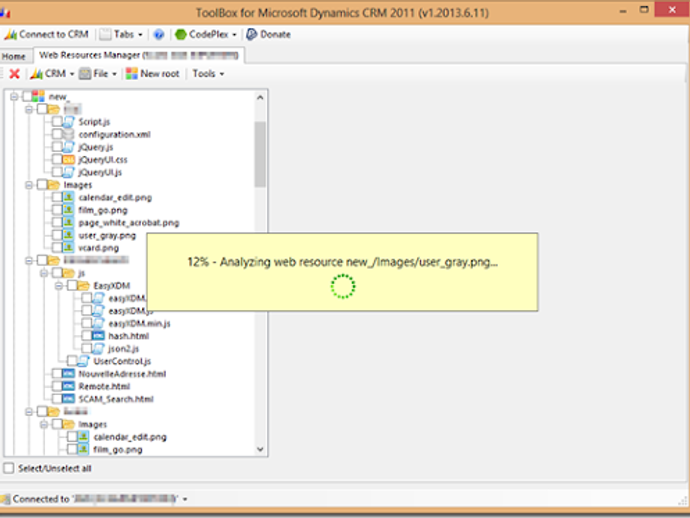Click the vcard.png image icon
Viewport: 690px width, 518px height.
point(69,248)
